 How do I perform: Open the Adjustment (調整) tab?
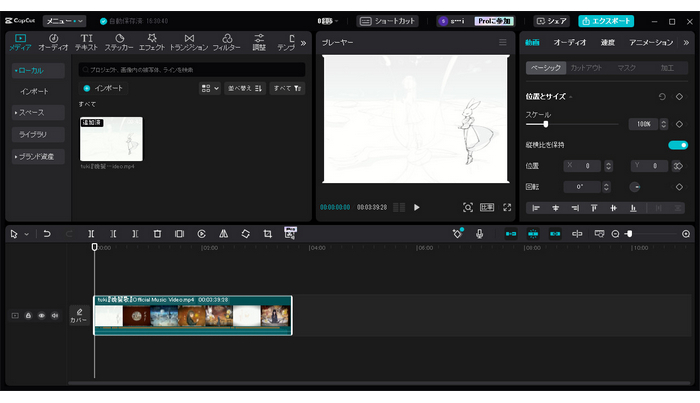click(259, 42)
